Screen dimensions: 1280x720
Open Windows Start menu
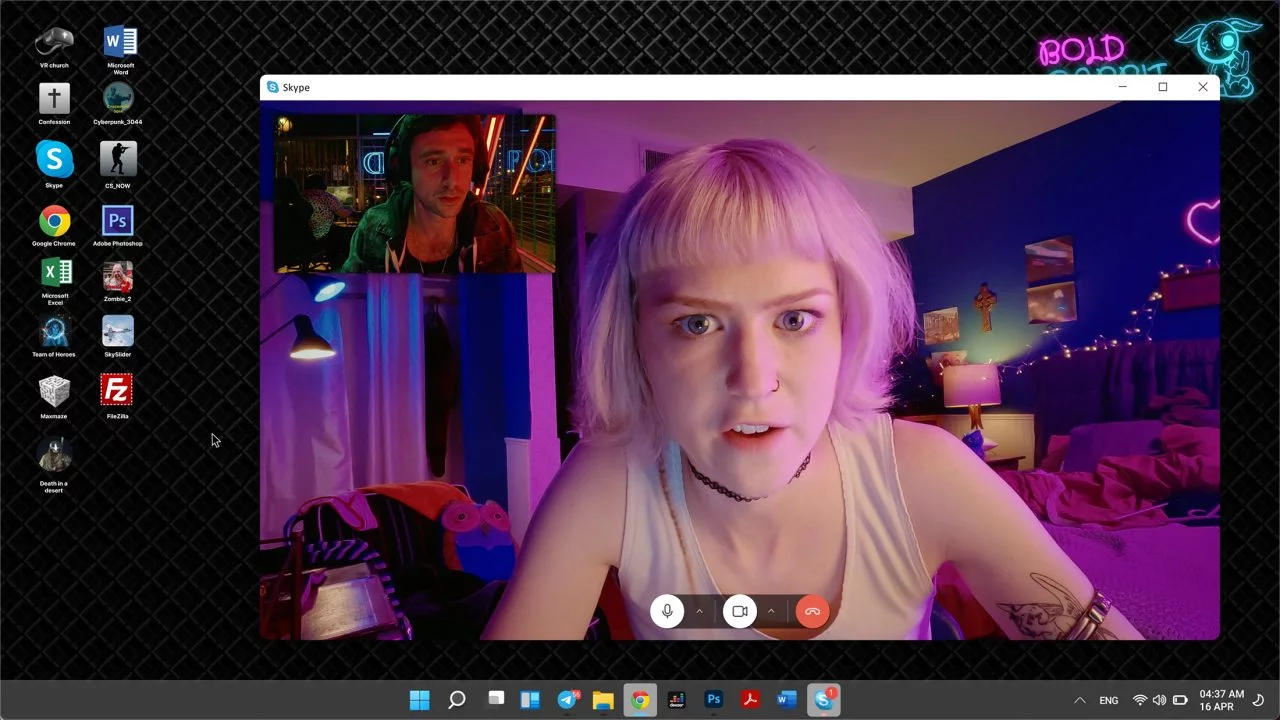tap(420, 700)
